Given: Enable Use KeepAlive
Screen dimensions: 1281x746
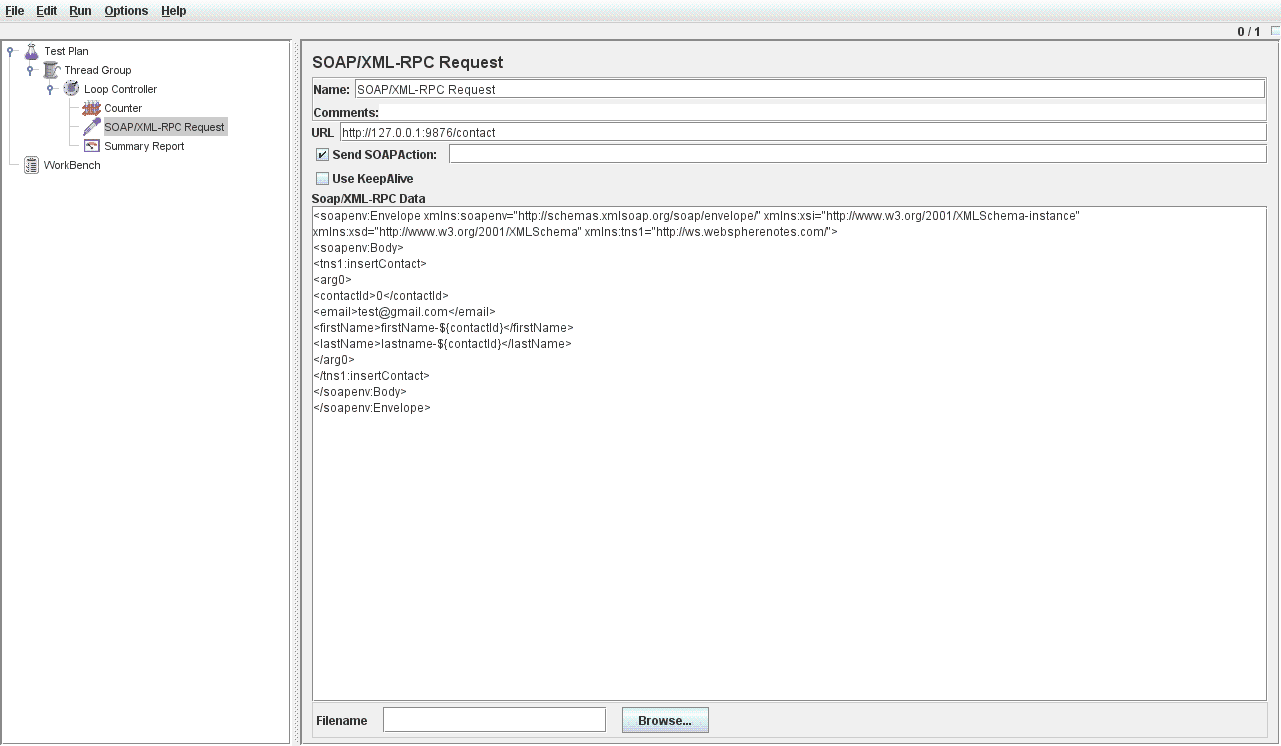Looking at the screenshot, I should point(322,178).
